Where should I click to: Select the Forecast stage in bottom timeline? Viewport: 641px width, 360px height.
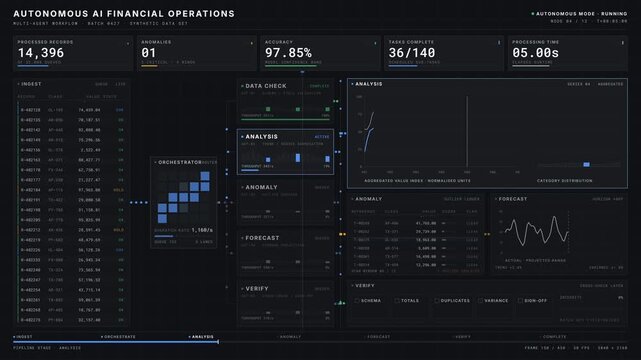tap(378, 337)
